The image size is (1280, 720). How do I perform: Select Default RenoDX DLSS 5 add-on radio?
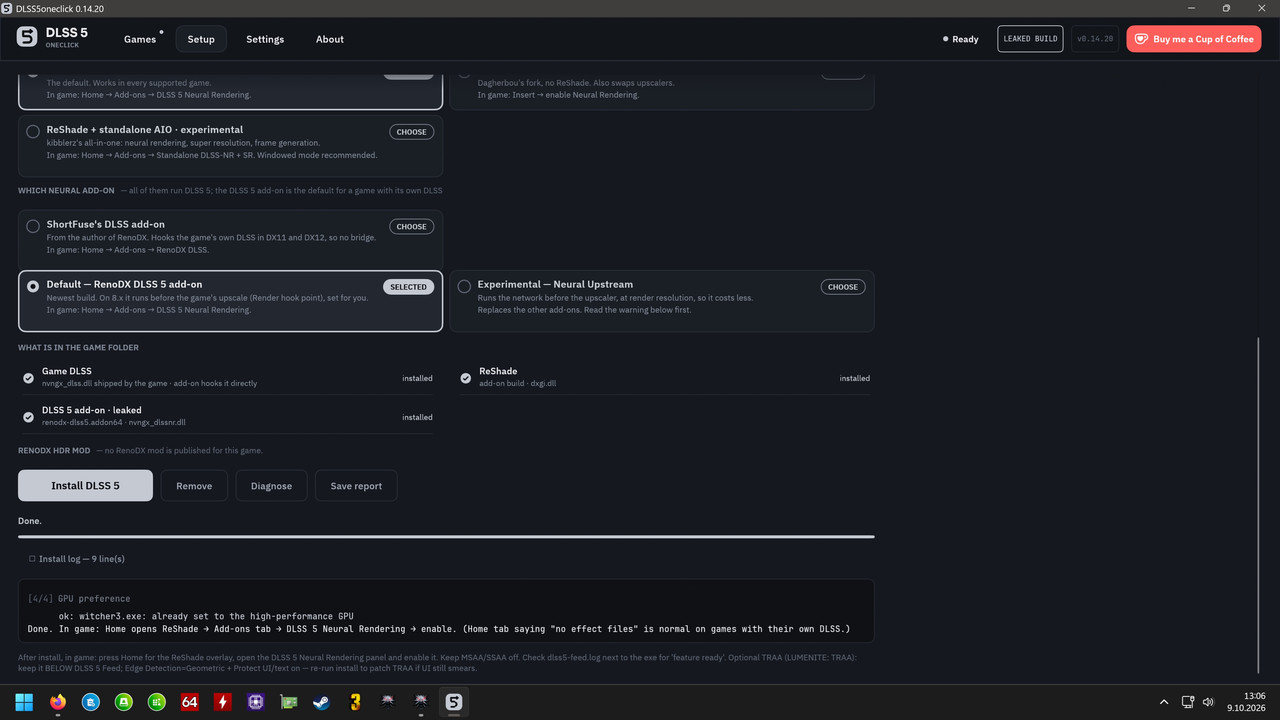[x=33, y=286]
